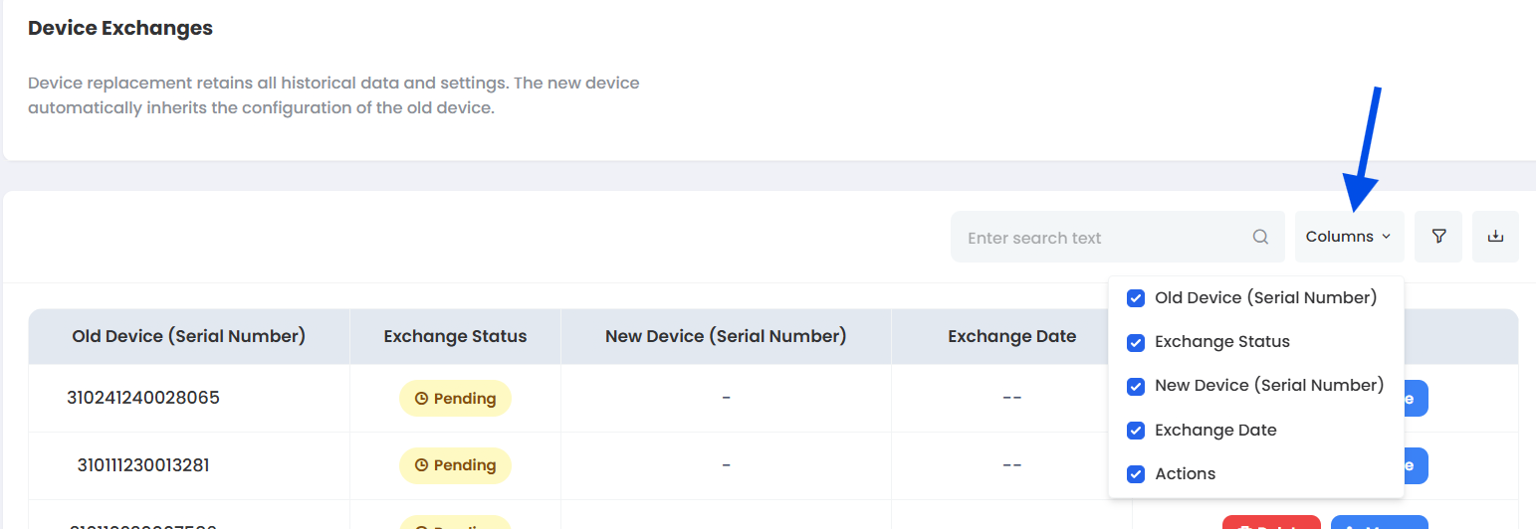The width and height of the screenshot is (1536, 529).
Task: Click clock icon in first row's Pending badge
Action: pyautogui.click(x=421, y=399)
